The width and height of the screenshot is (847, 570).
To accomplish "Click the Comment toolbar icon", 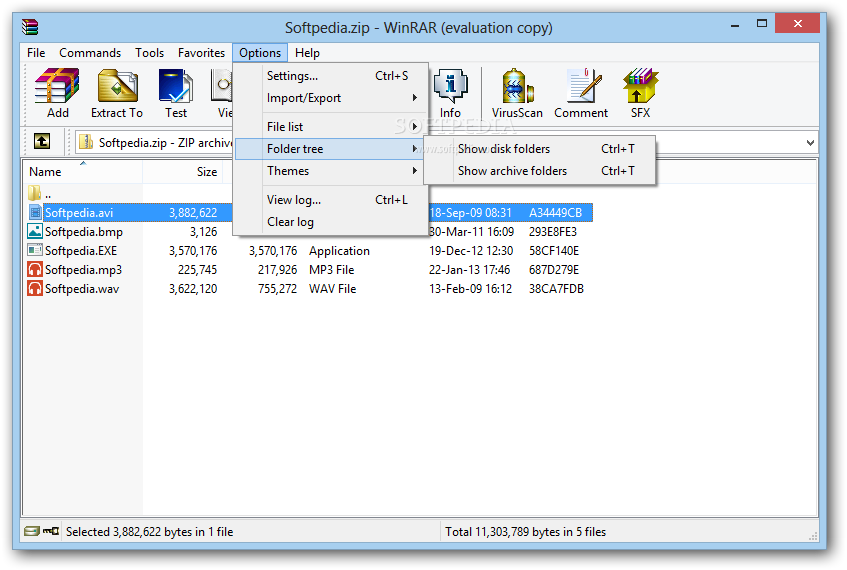I will [582, 85].
